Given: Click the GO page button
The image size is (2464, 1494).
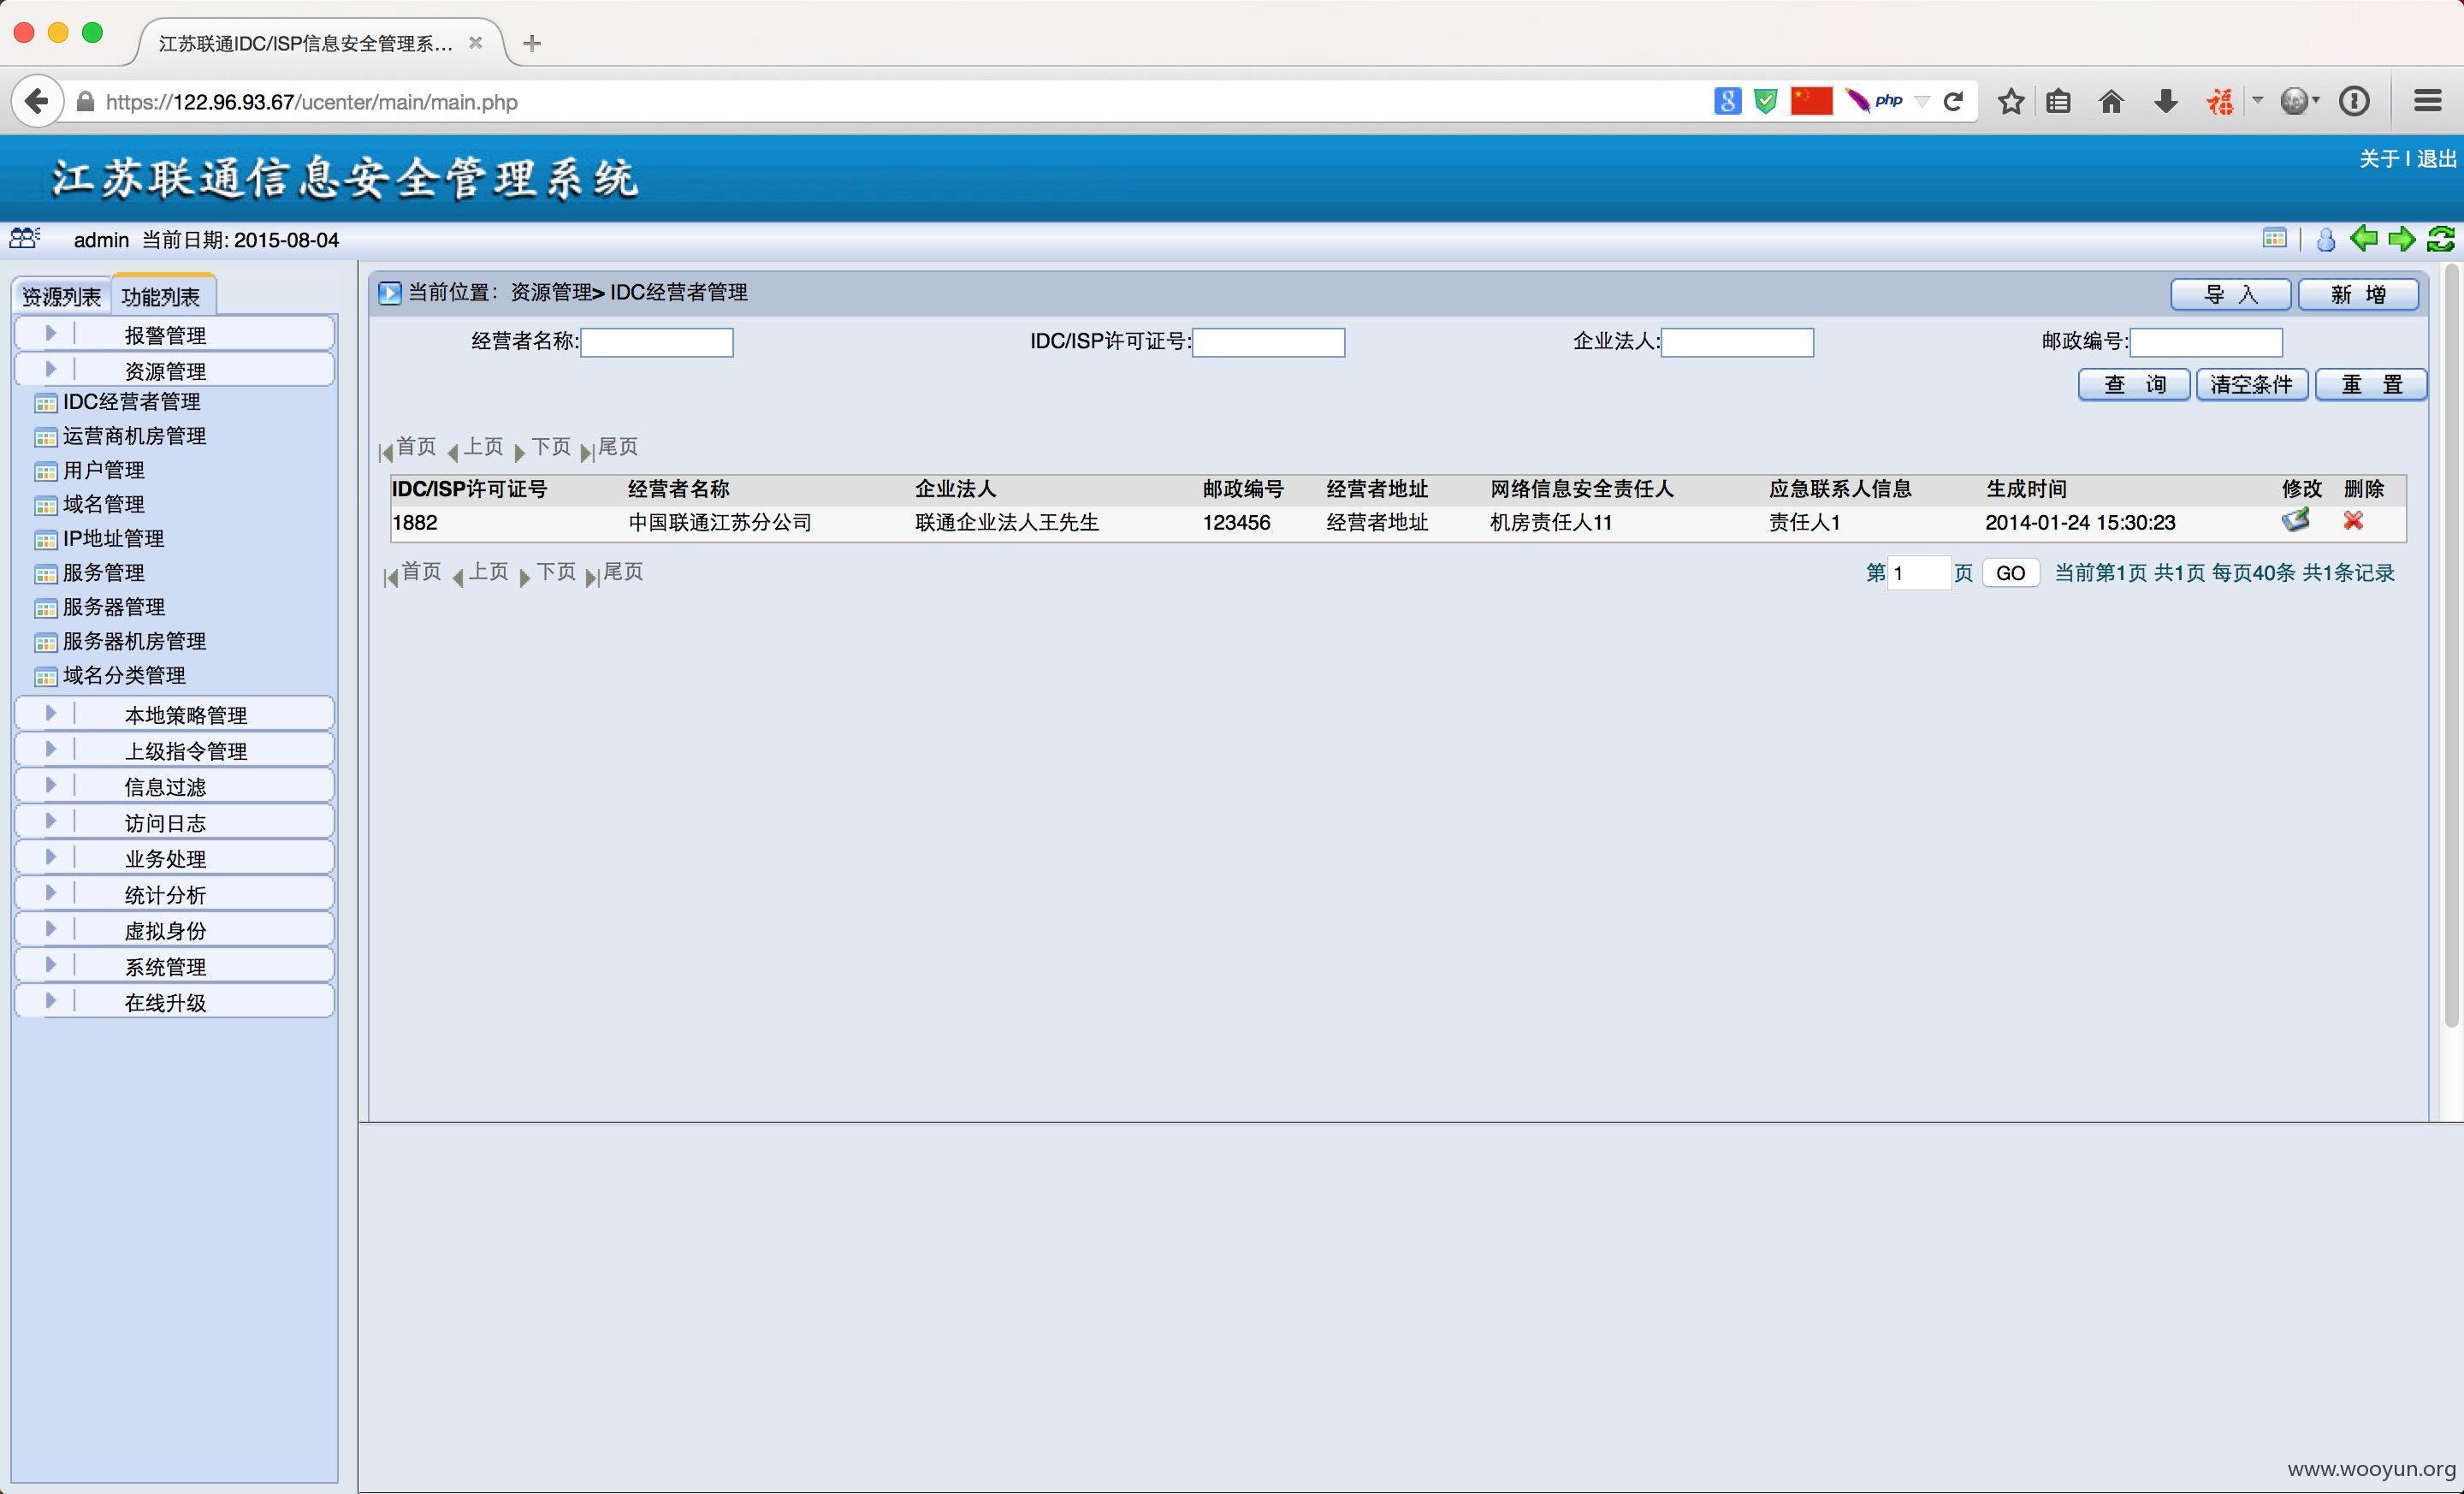Looking at the screenshot, I should (2010, 573).
